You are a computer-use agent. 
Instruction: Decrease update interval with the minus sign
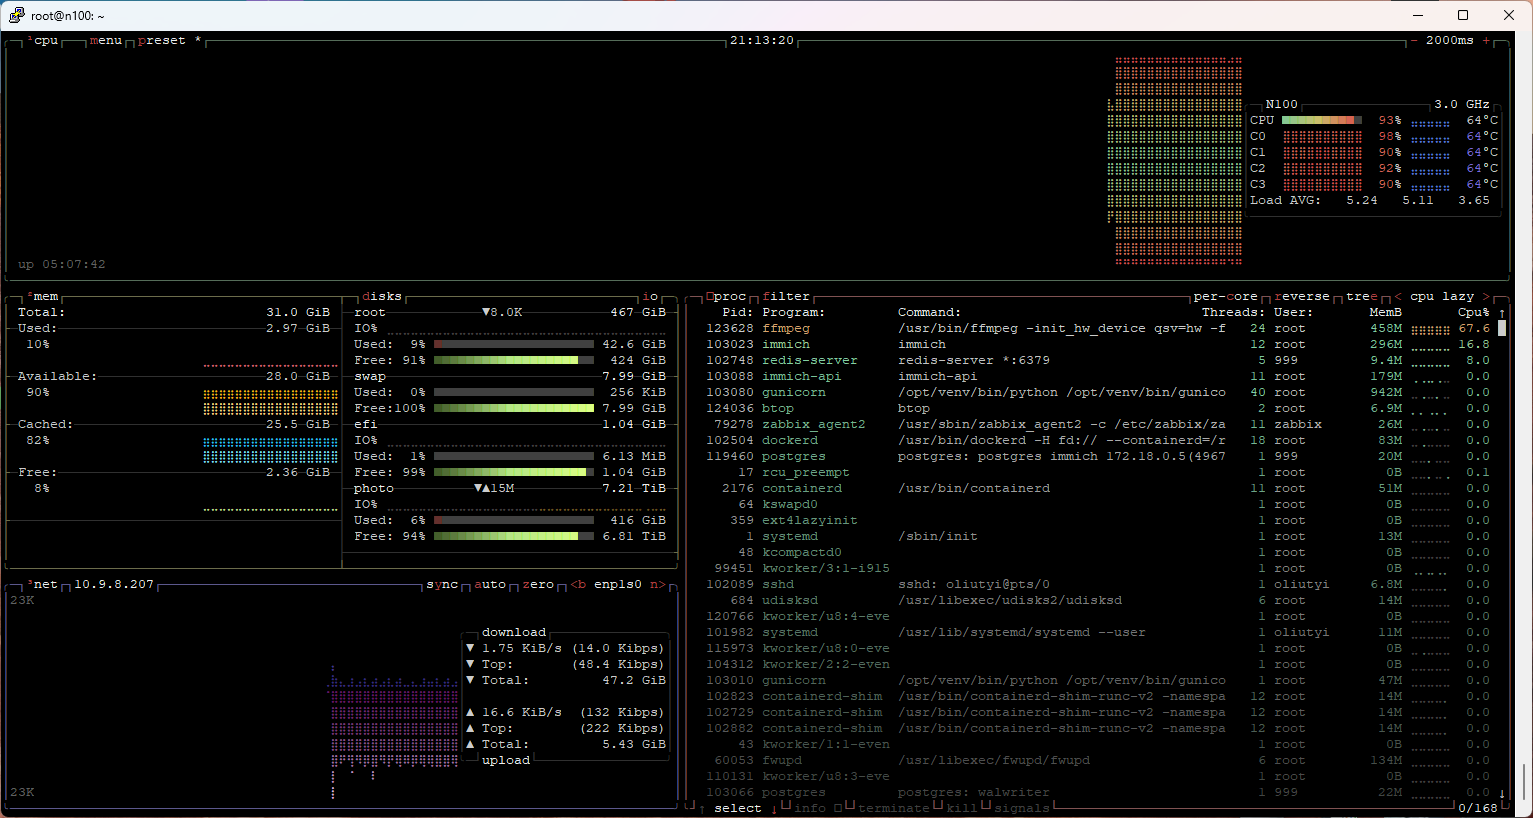tap(1414, 41)
